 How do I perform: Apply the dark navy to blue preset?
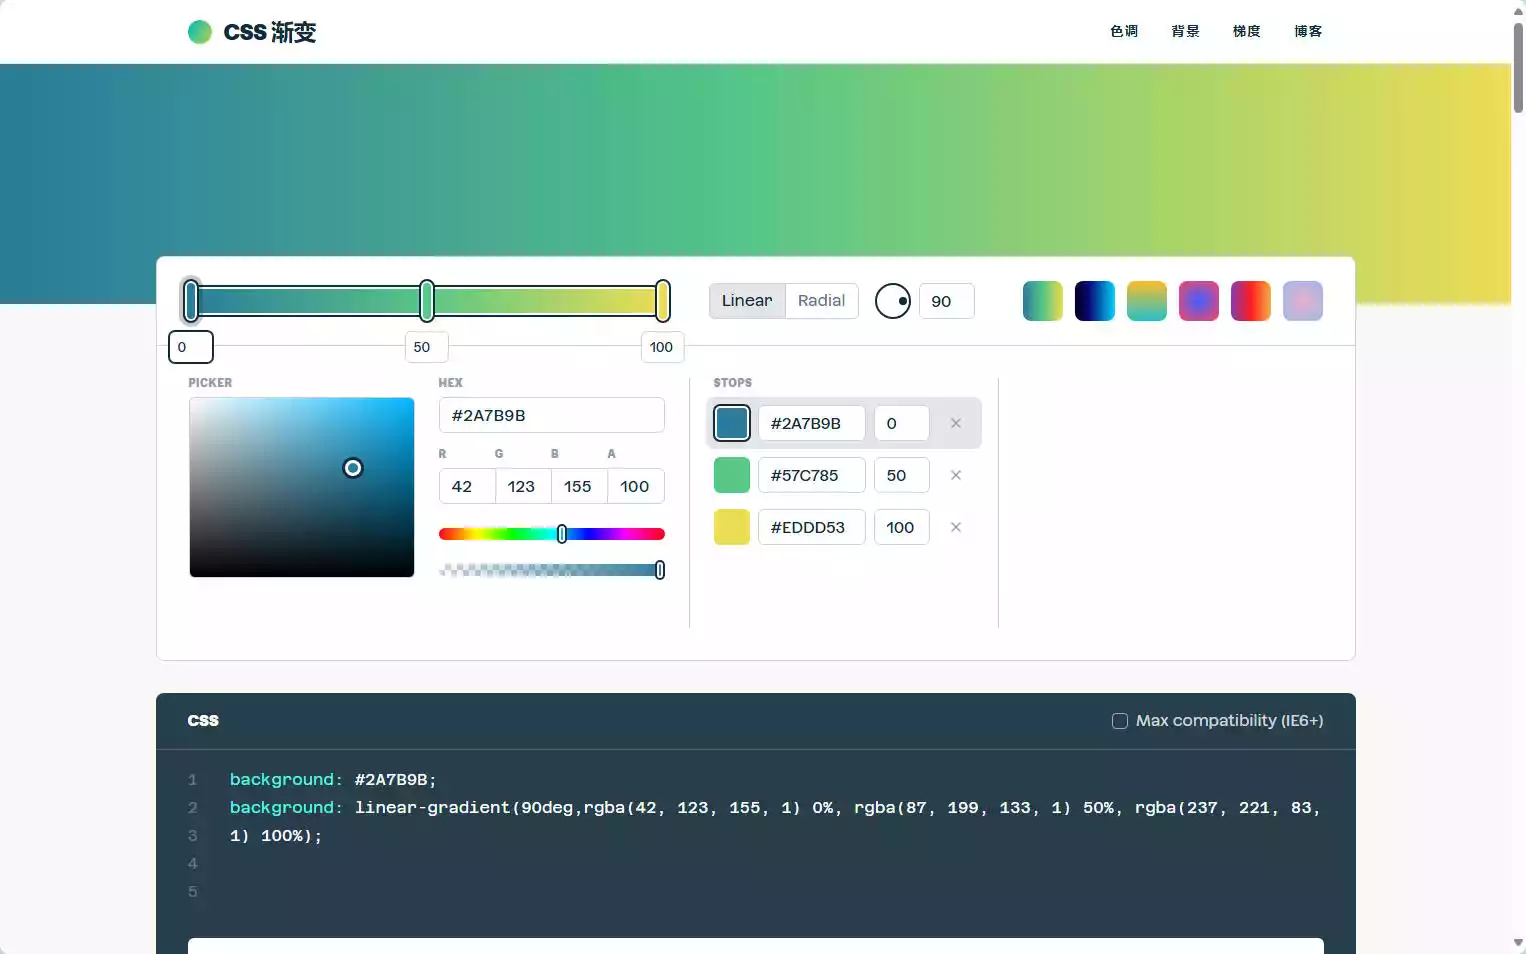(x=1095, y=301)
